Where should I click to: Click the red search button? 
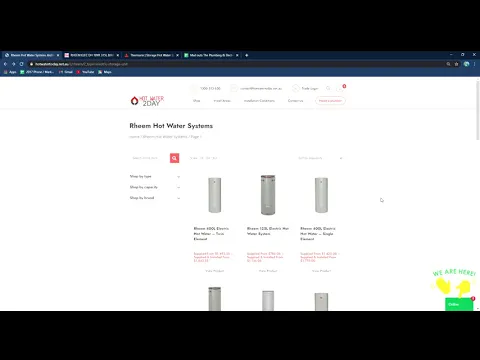coord(174,158)
